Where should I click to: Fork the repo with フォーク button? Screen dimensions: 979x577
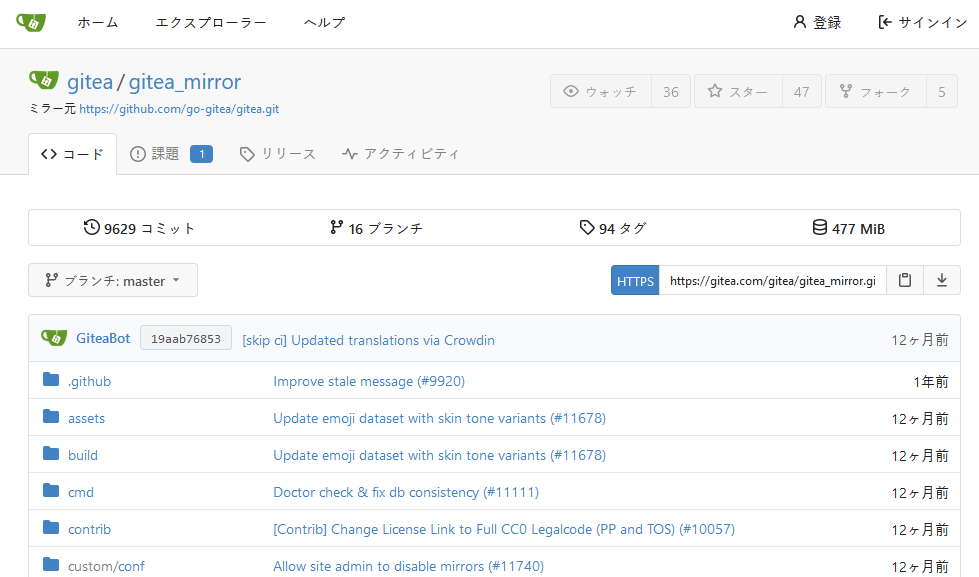(x=876, y=91)
